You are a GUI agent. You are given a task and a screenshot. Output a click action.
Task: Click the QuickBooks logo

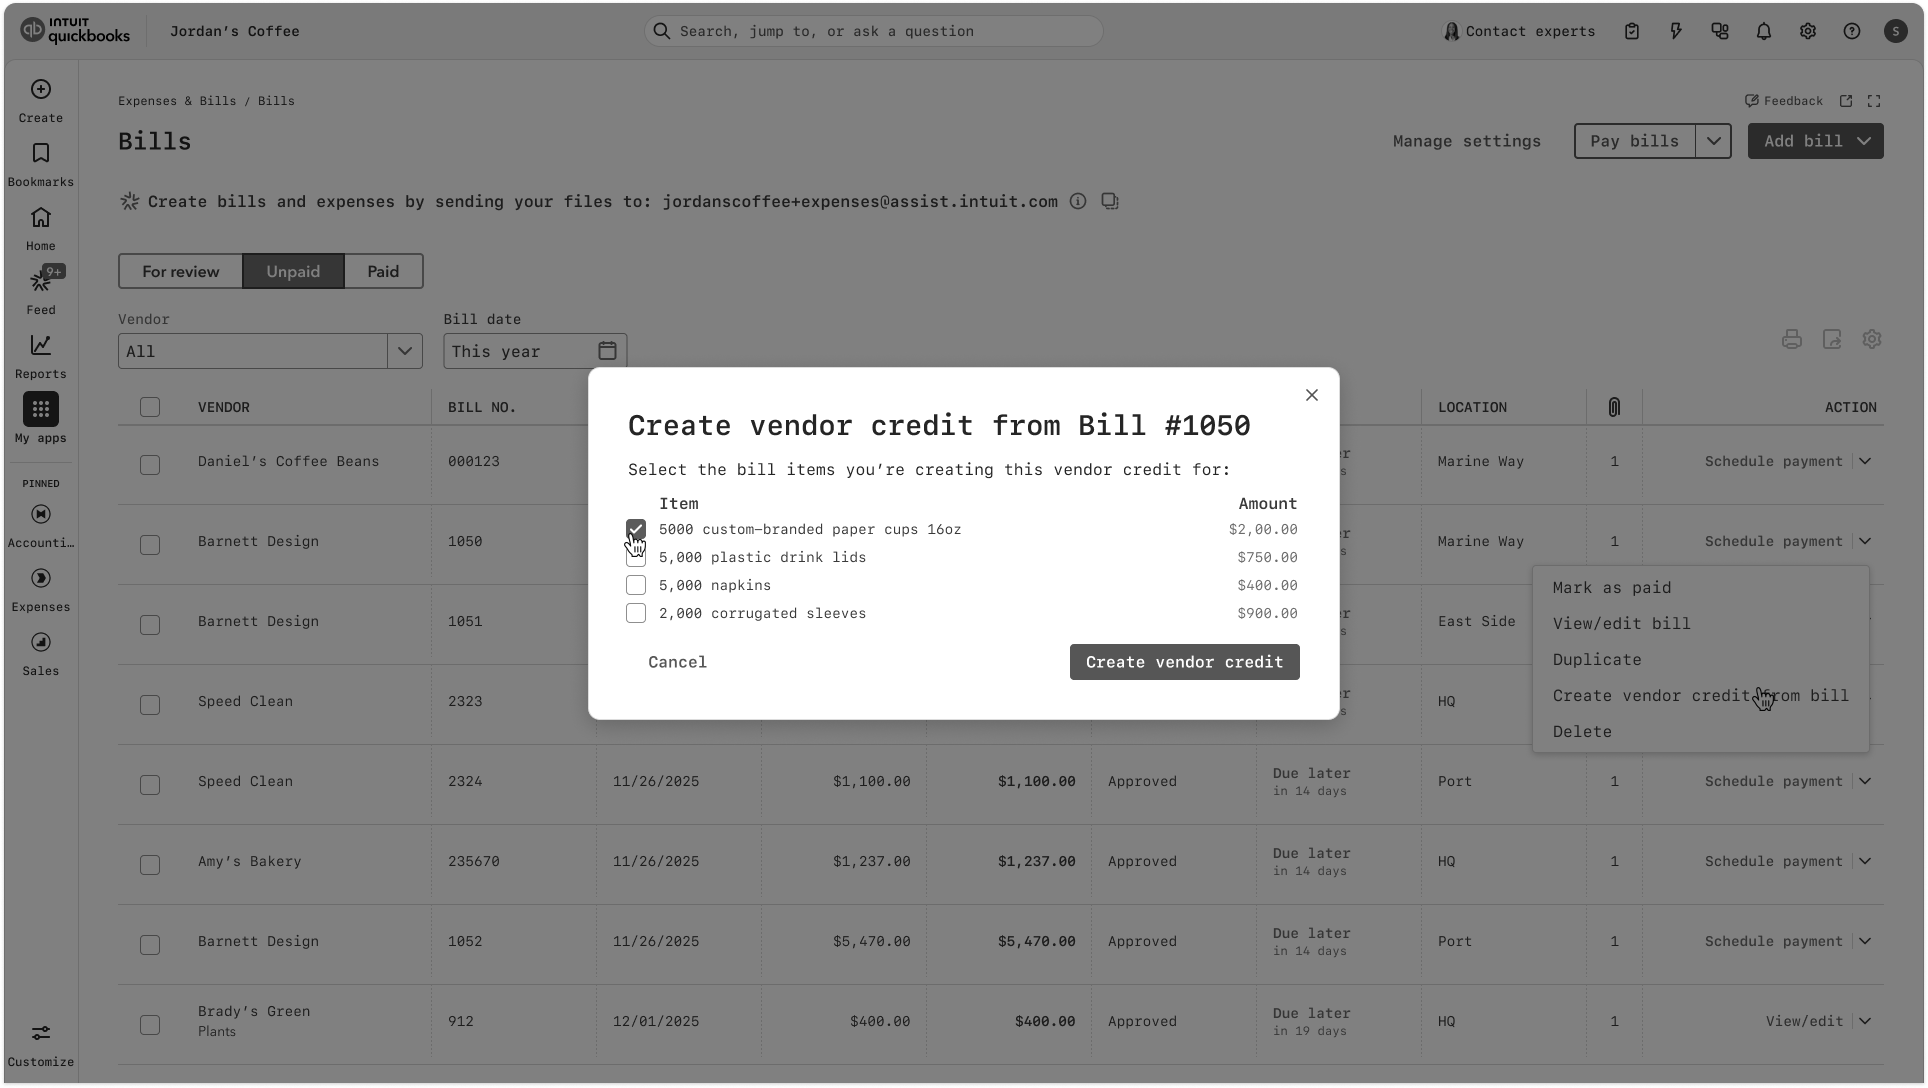point(75,31)
